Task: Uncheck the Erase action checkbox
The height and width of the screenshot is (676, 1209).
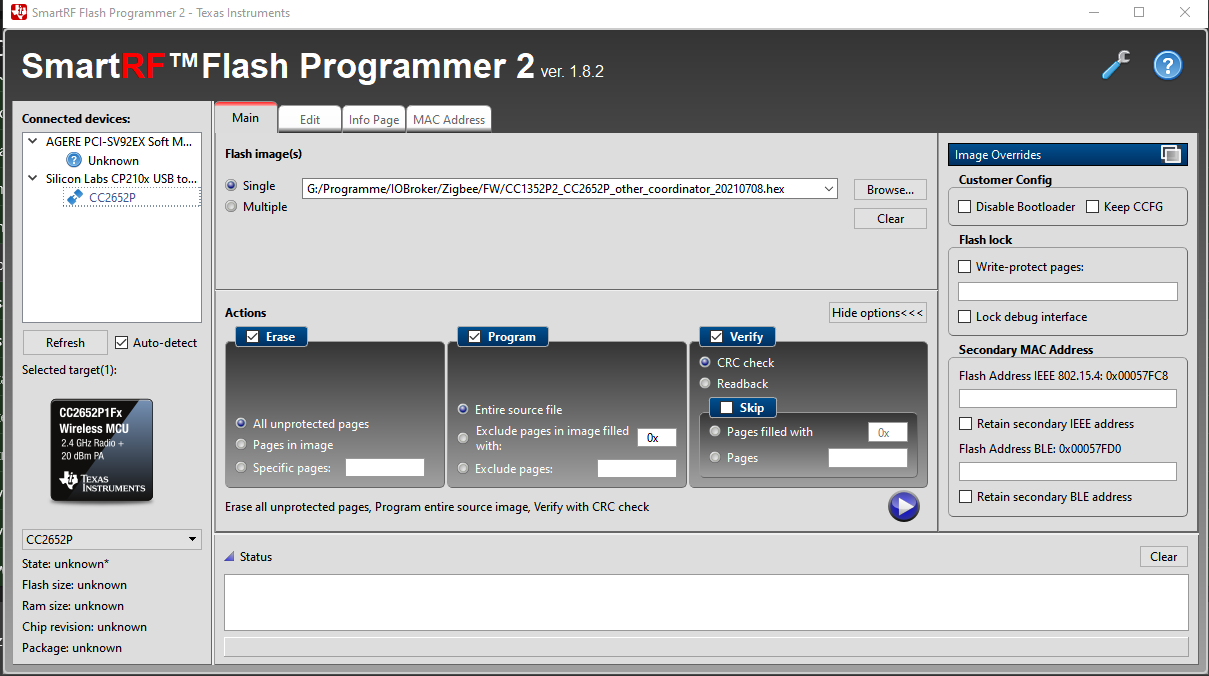Action: [x=252, y=337]
